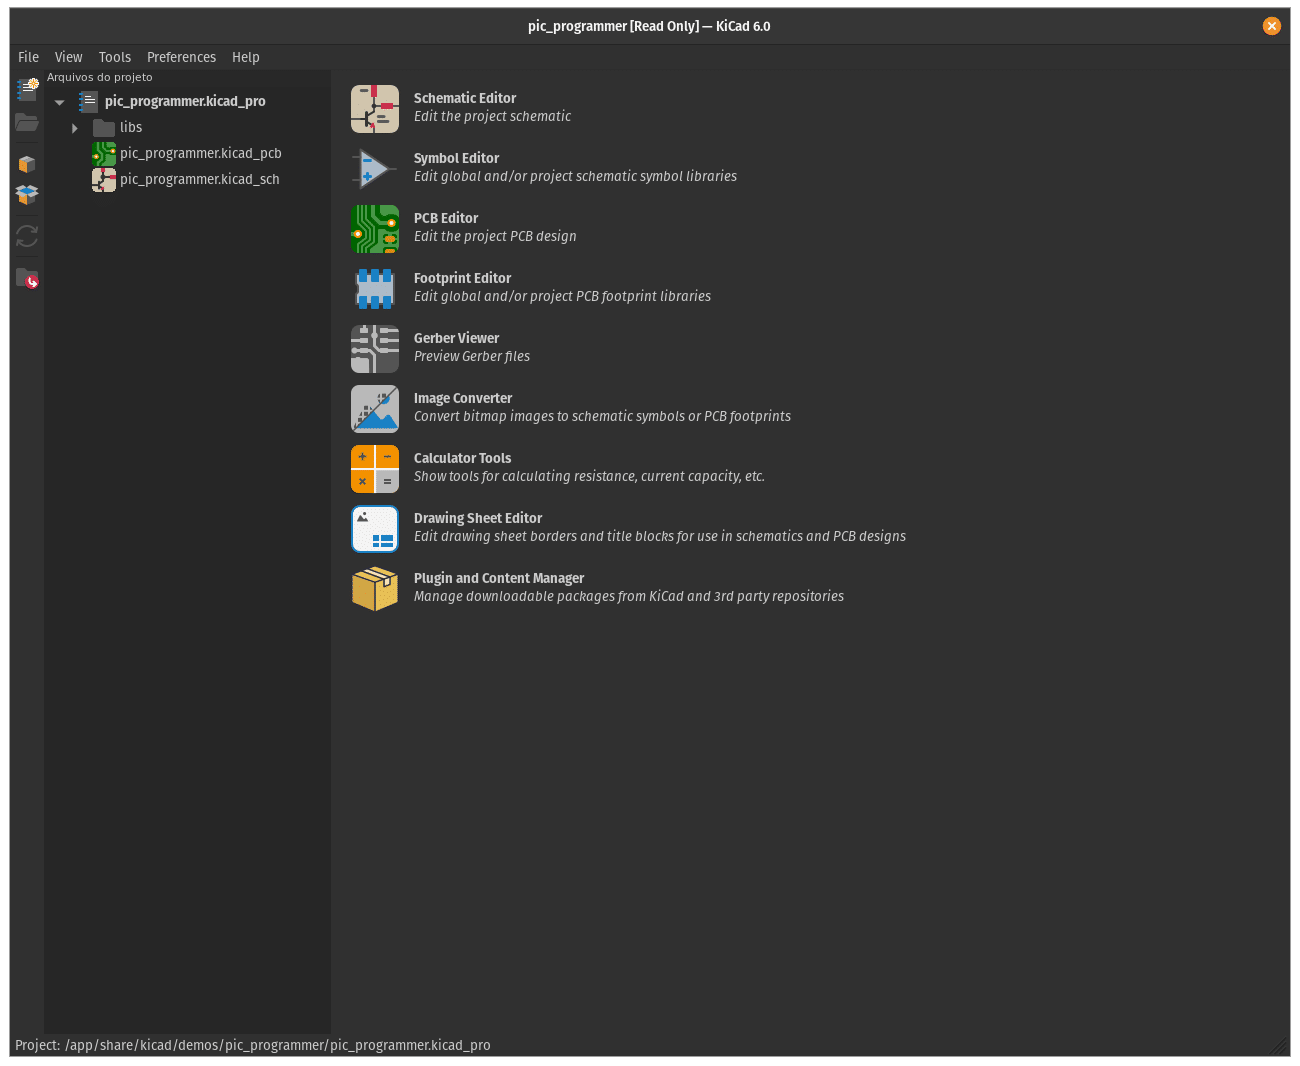
Task: Launch the Footprint Editor icon
Action: point(375,289)
